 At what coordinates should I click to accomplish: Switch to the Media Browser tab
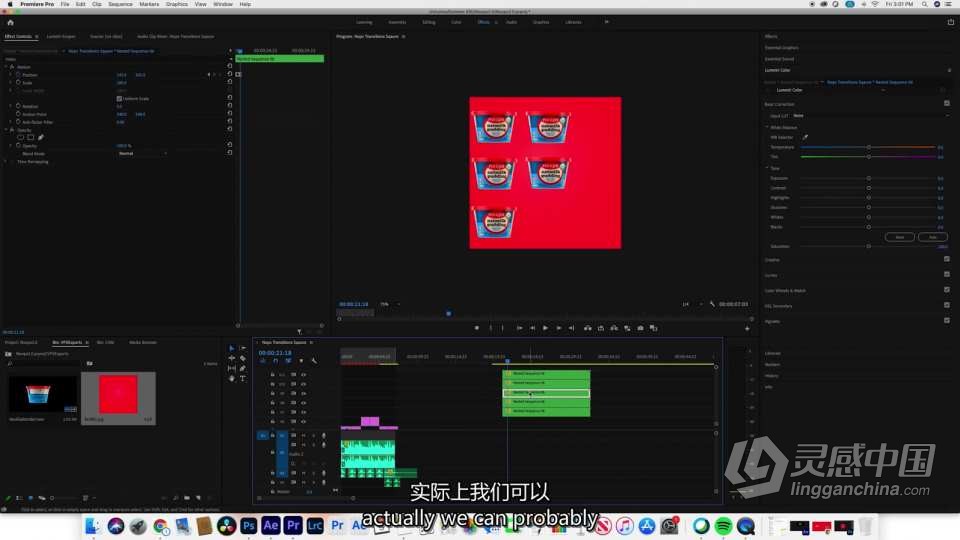143,342
